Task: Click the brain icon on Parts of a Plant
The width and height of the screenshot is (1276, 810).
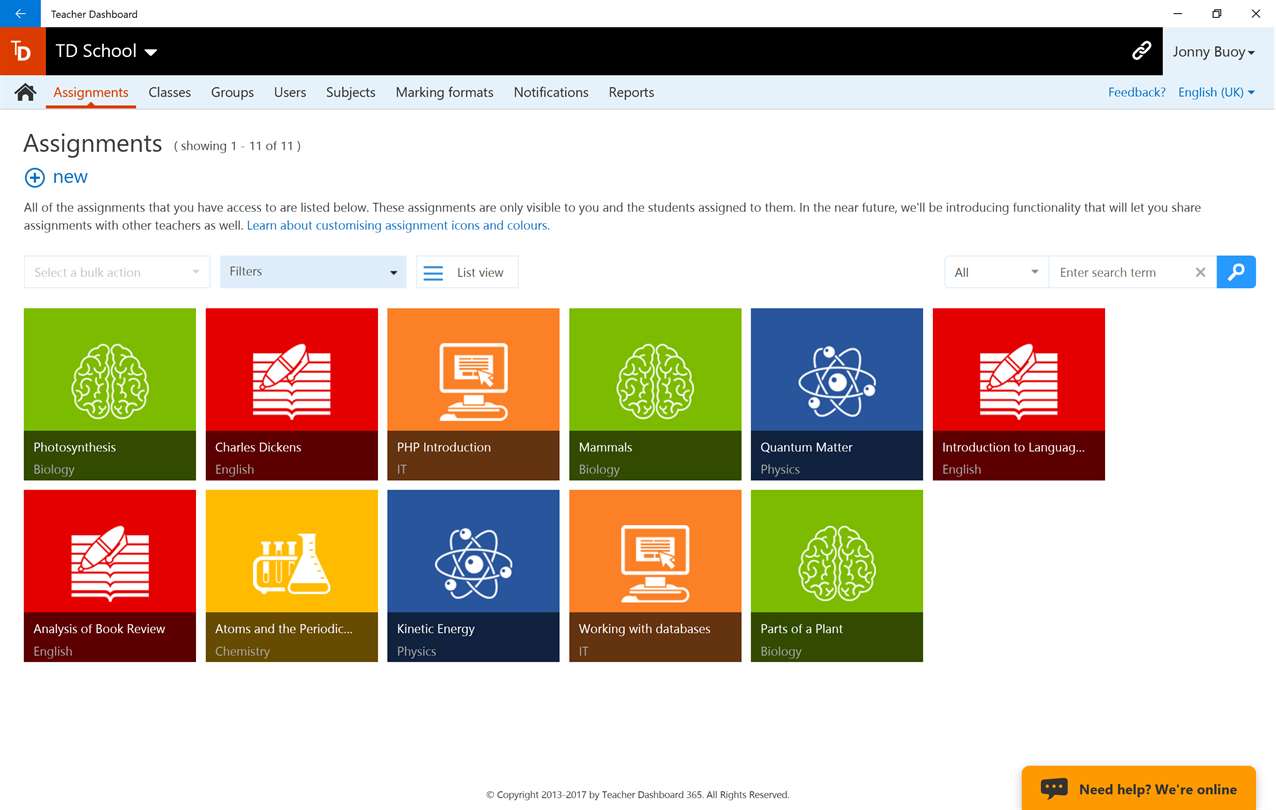Action: point(837,563)
